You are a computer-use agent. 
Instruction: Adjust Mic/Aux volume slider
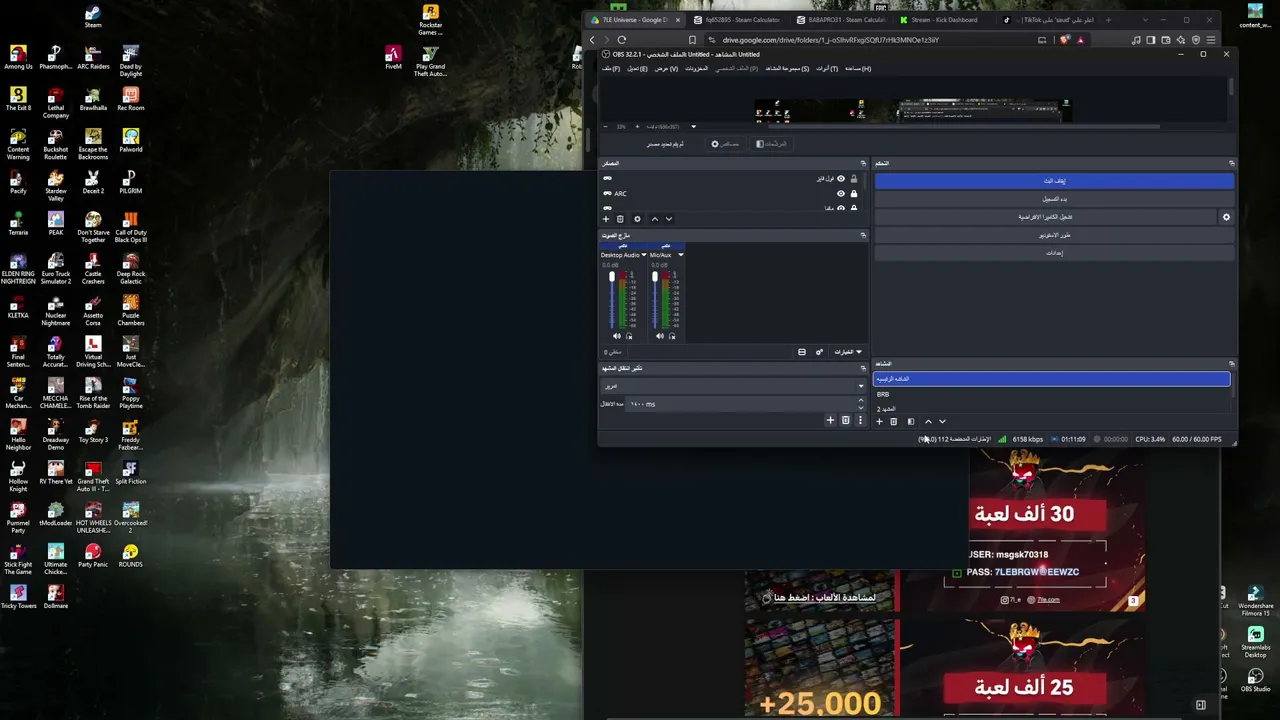[655, 300]
